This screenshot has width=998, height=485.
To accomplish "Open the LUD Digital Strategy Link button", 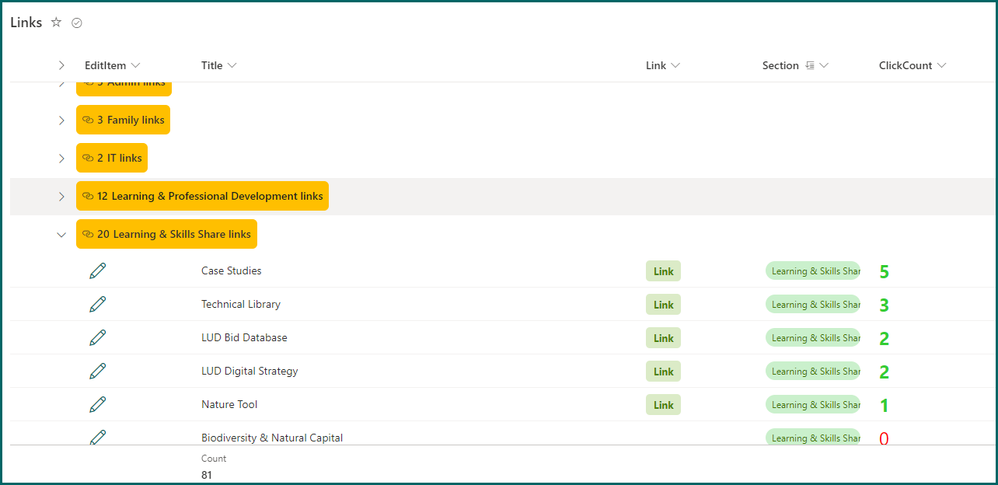I will pyautogui.click(x=663, y=372).
